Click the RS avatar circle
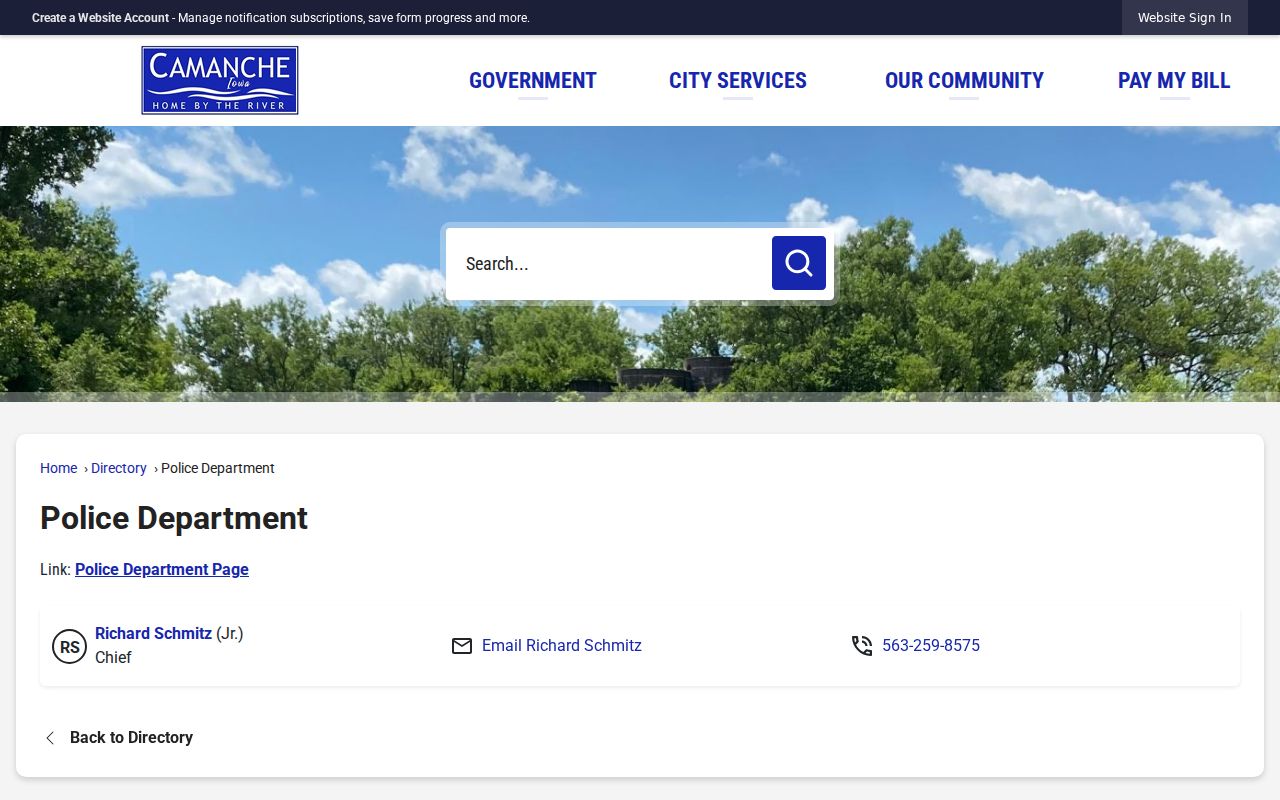The height and width of the screenshot is (800, 1280). click(x=69, y=647)
